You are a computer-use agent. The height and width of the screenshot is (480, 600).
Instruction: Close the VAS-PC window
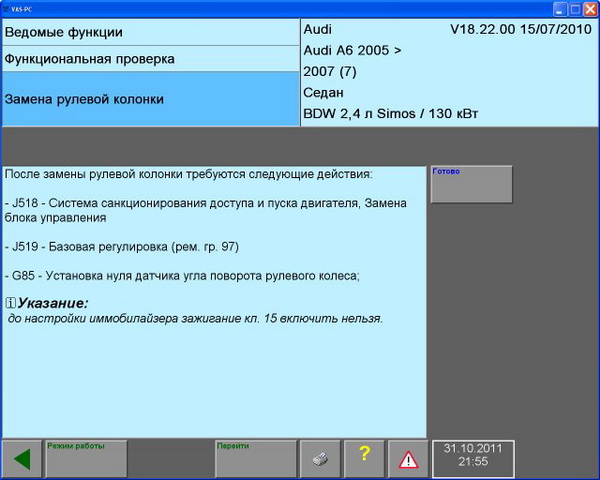(590, 10)
